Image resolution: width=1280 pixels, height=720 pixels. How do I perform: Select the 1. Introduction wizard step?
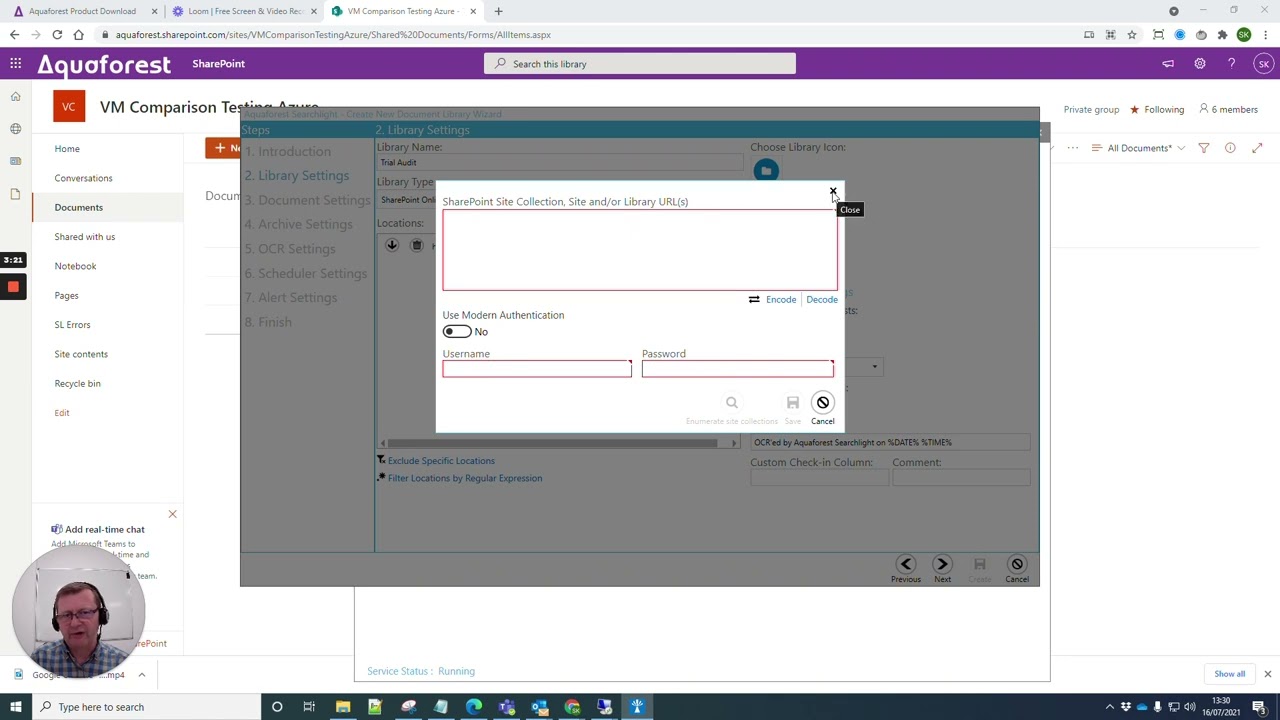(288, 151)
